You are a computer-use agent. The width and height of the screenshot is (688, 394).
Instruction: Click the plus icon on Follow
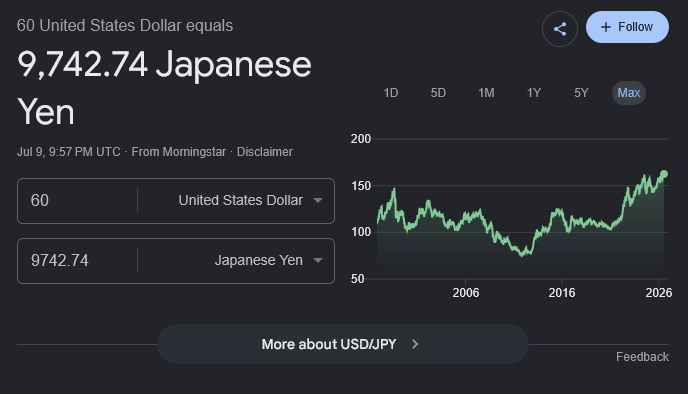coord(606,27)
